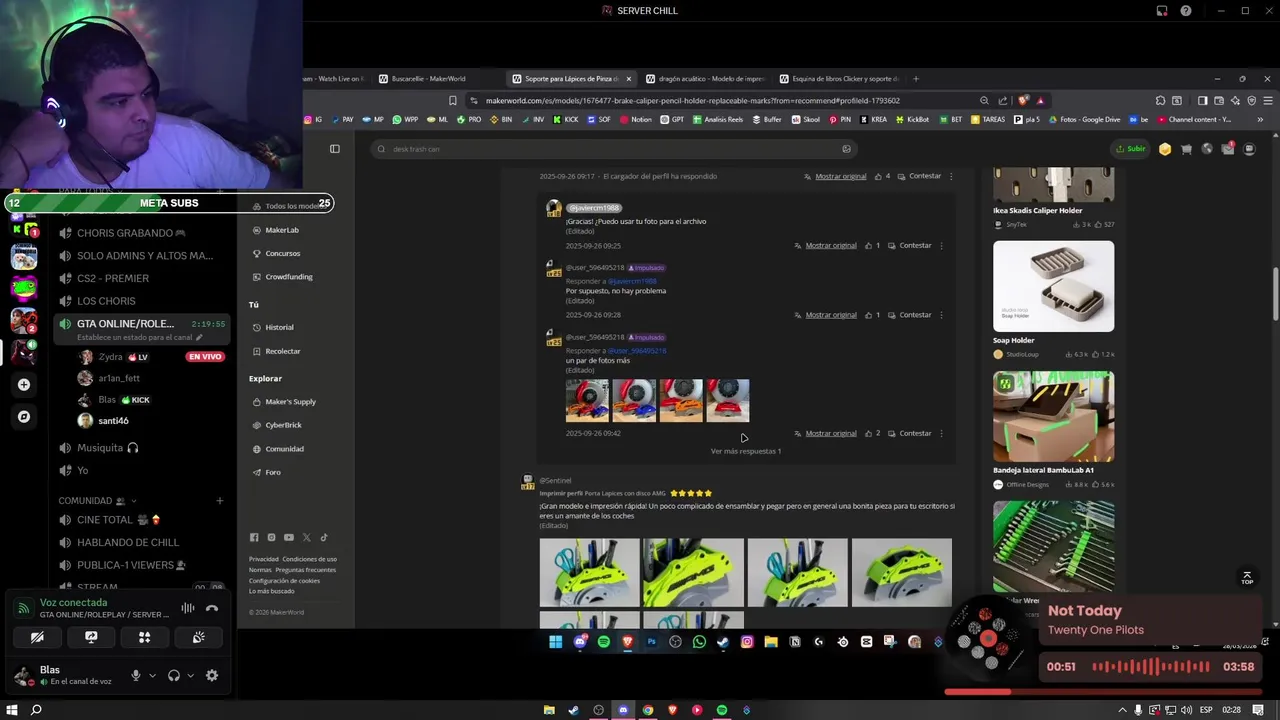Add a server with the plus button

point(24,384)
